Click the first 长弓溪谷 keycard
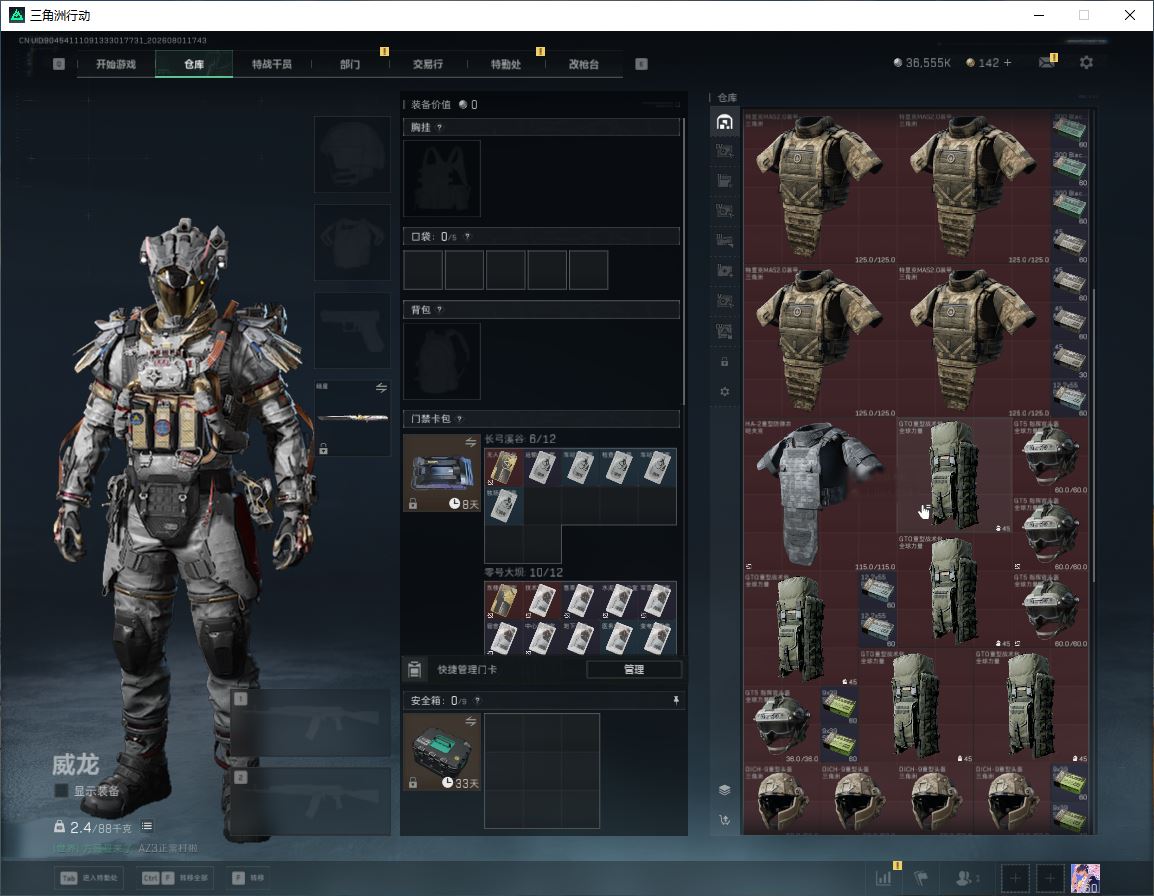The image size is (1154, 896). (x=504, y=468)
